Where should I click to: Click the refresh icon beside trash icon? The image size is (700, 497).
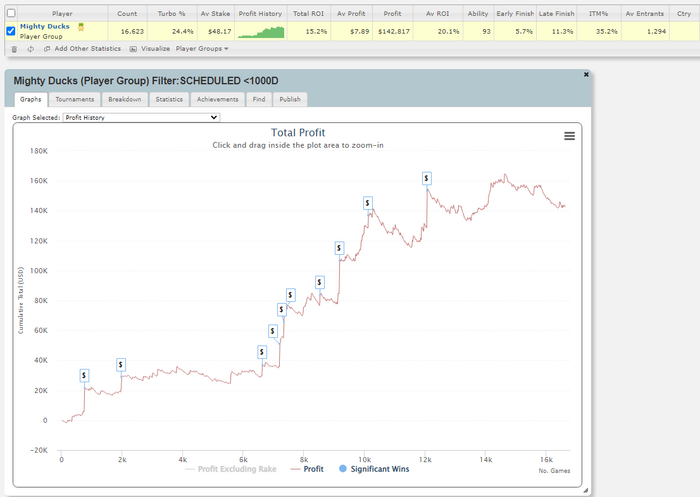(30, 49)
